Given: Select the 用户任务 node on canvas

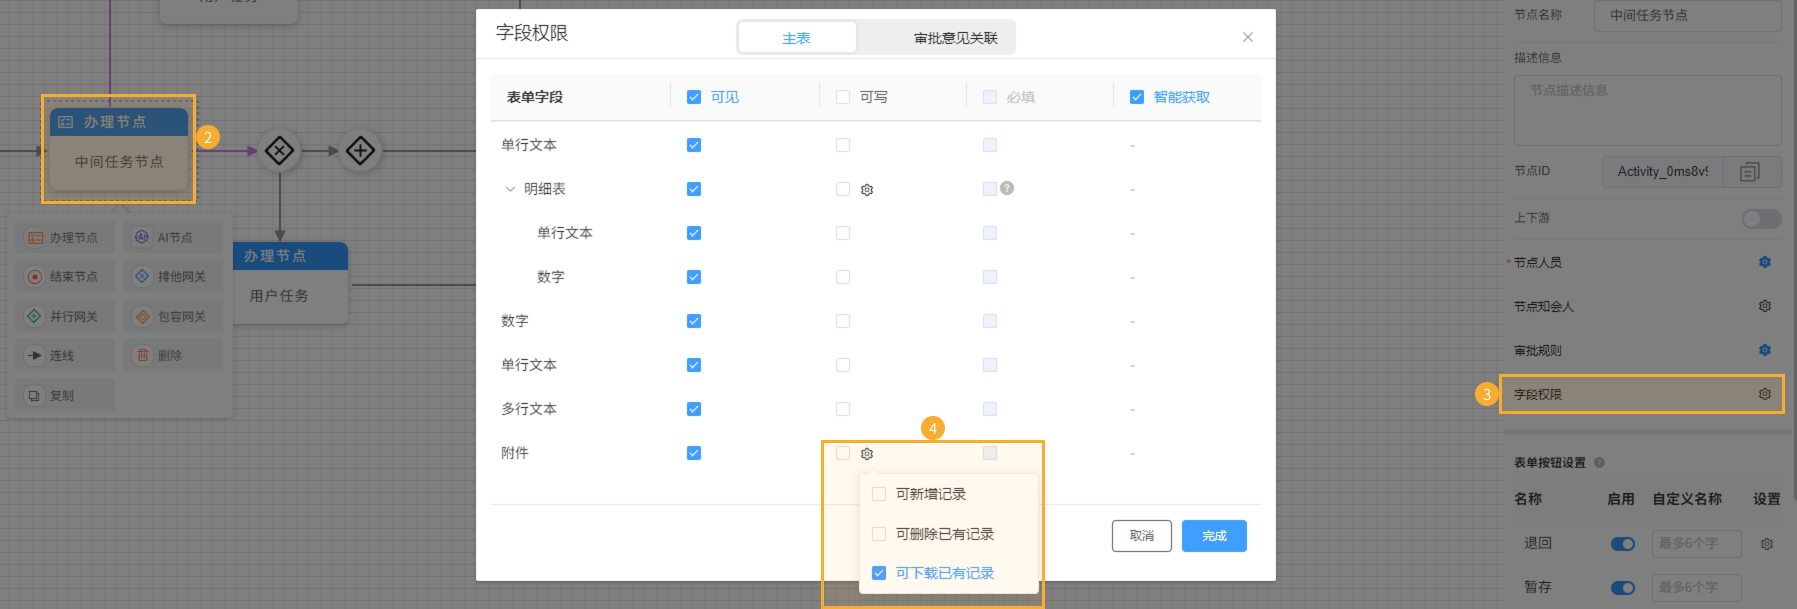Looking at the screenshot, I should [x=291, y=283].
